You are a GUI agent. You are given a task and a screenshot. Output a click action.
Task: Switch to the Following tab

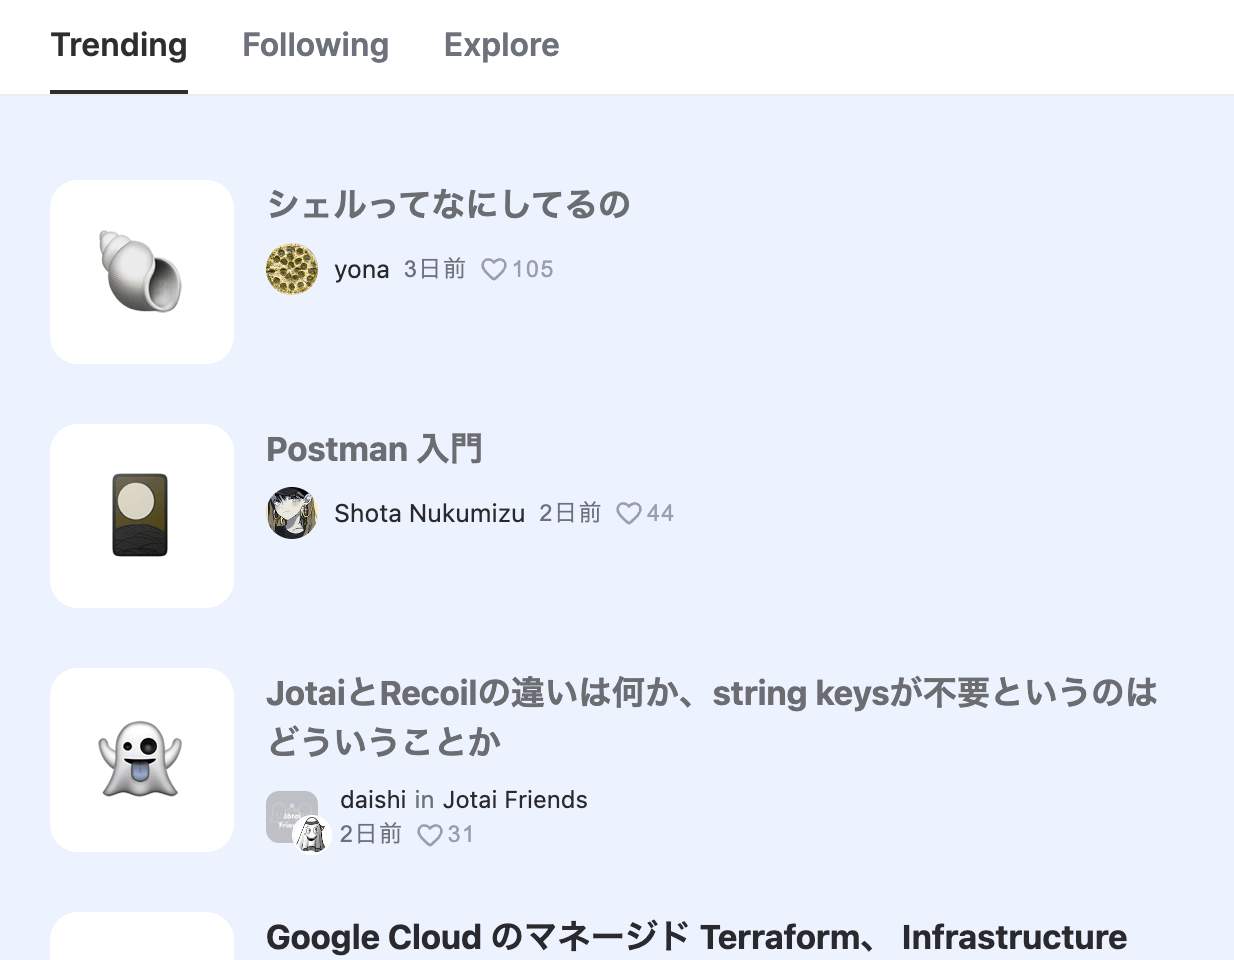pyautogui.click(x=316, y=45)
